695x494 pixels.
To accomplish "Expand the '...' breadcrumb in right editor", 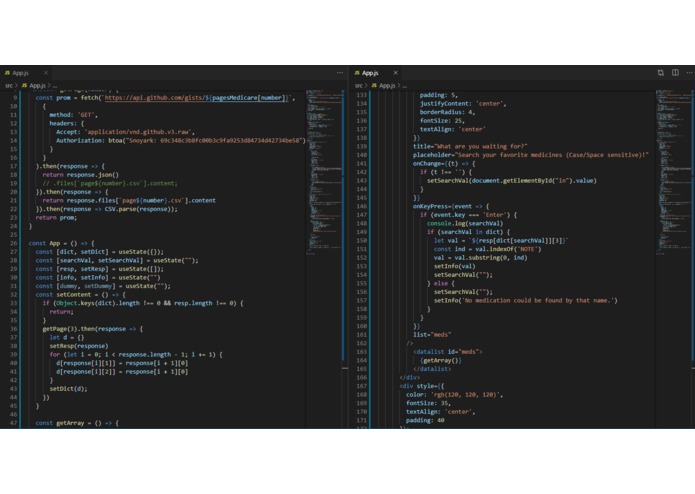I will coord(405,86).
